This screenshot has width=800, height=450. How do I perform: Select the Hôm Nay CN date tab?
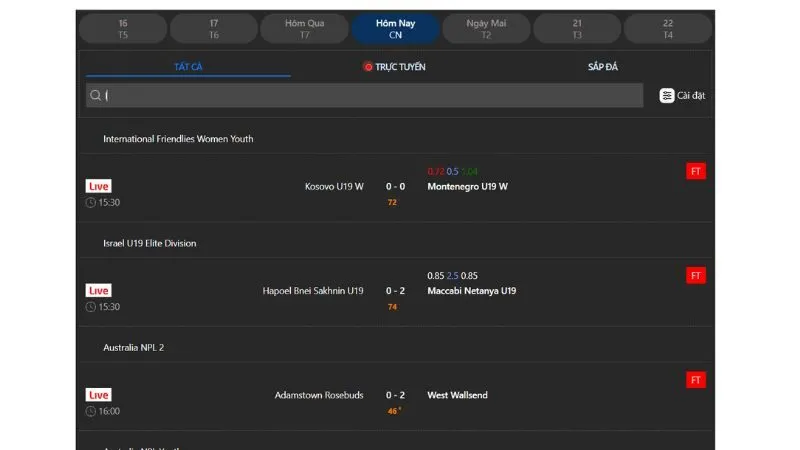(x=395, y=29)
